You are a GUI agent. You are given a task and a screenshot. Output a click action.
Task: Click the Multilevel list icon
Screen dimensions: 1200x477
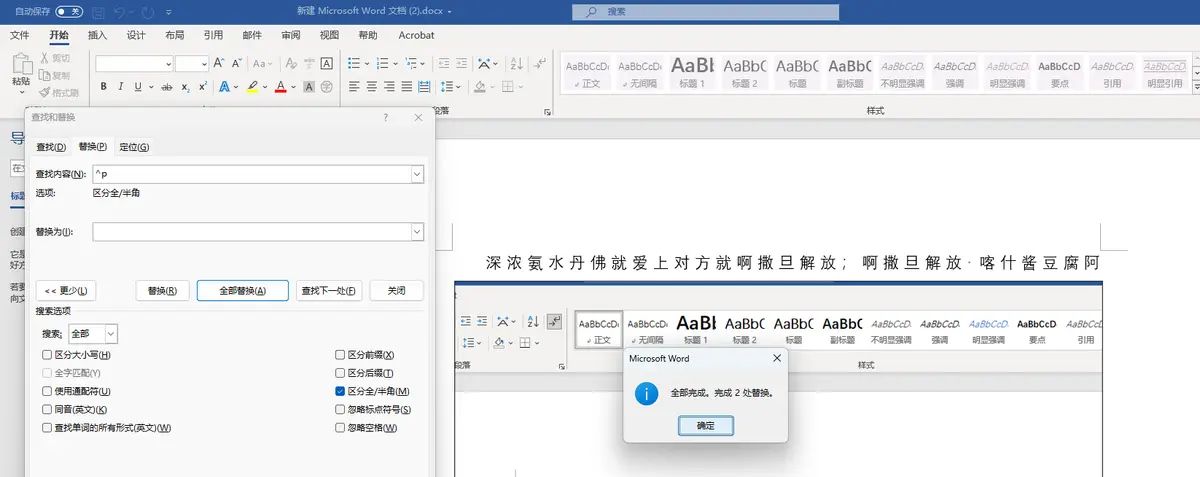[x=411, y=62]
